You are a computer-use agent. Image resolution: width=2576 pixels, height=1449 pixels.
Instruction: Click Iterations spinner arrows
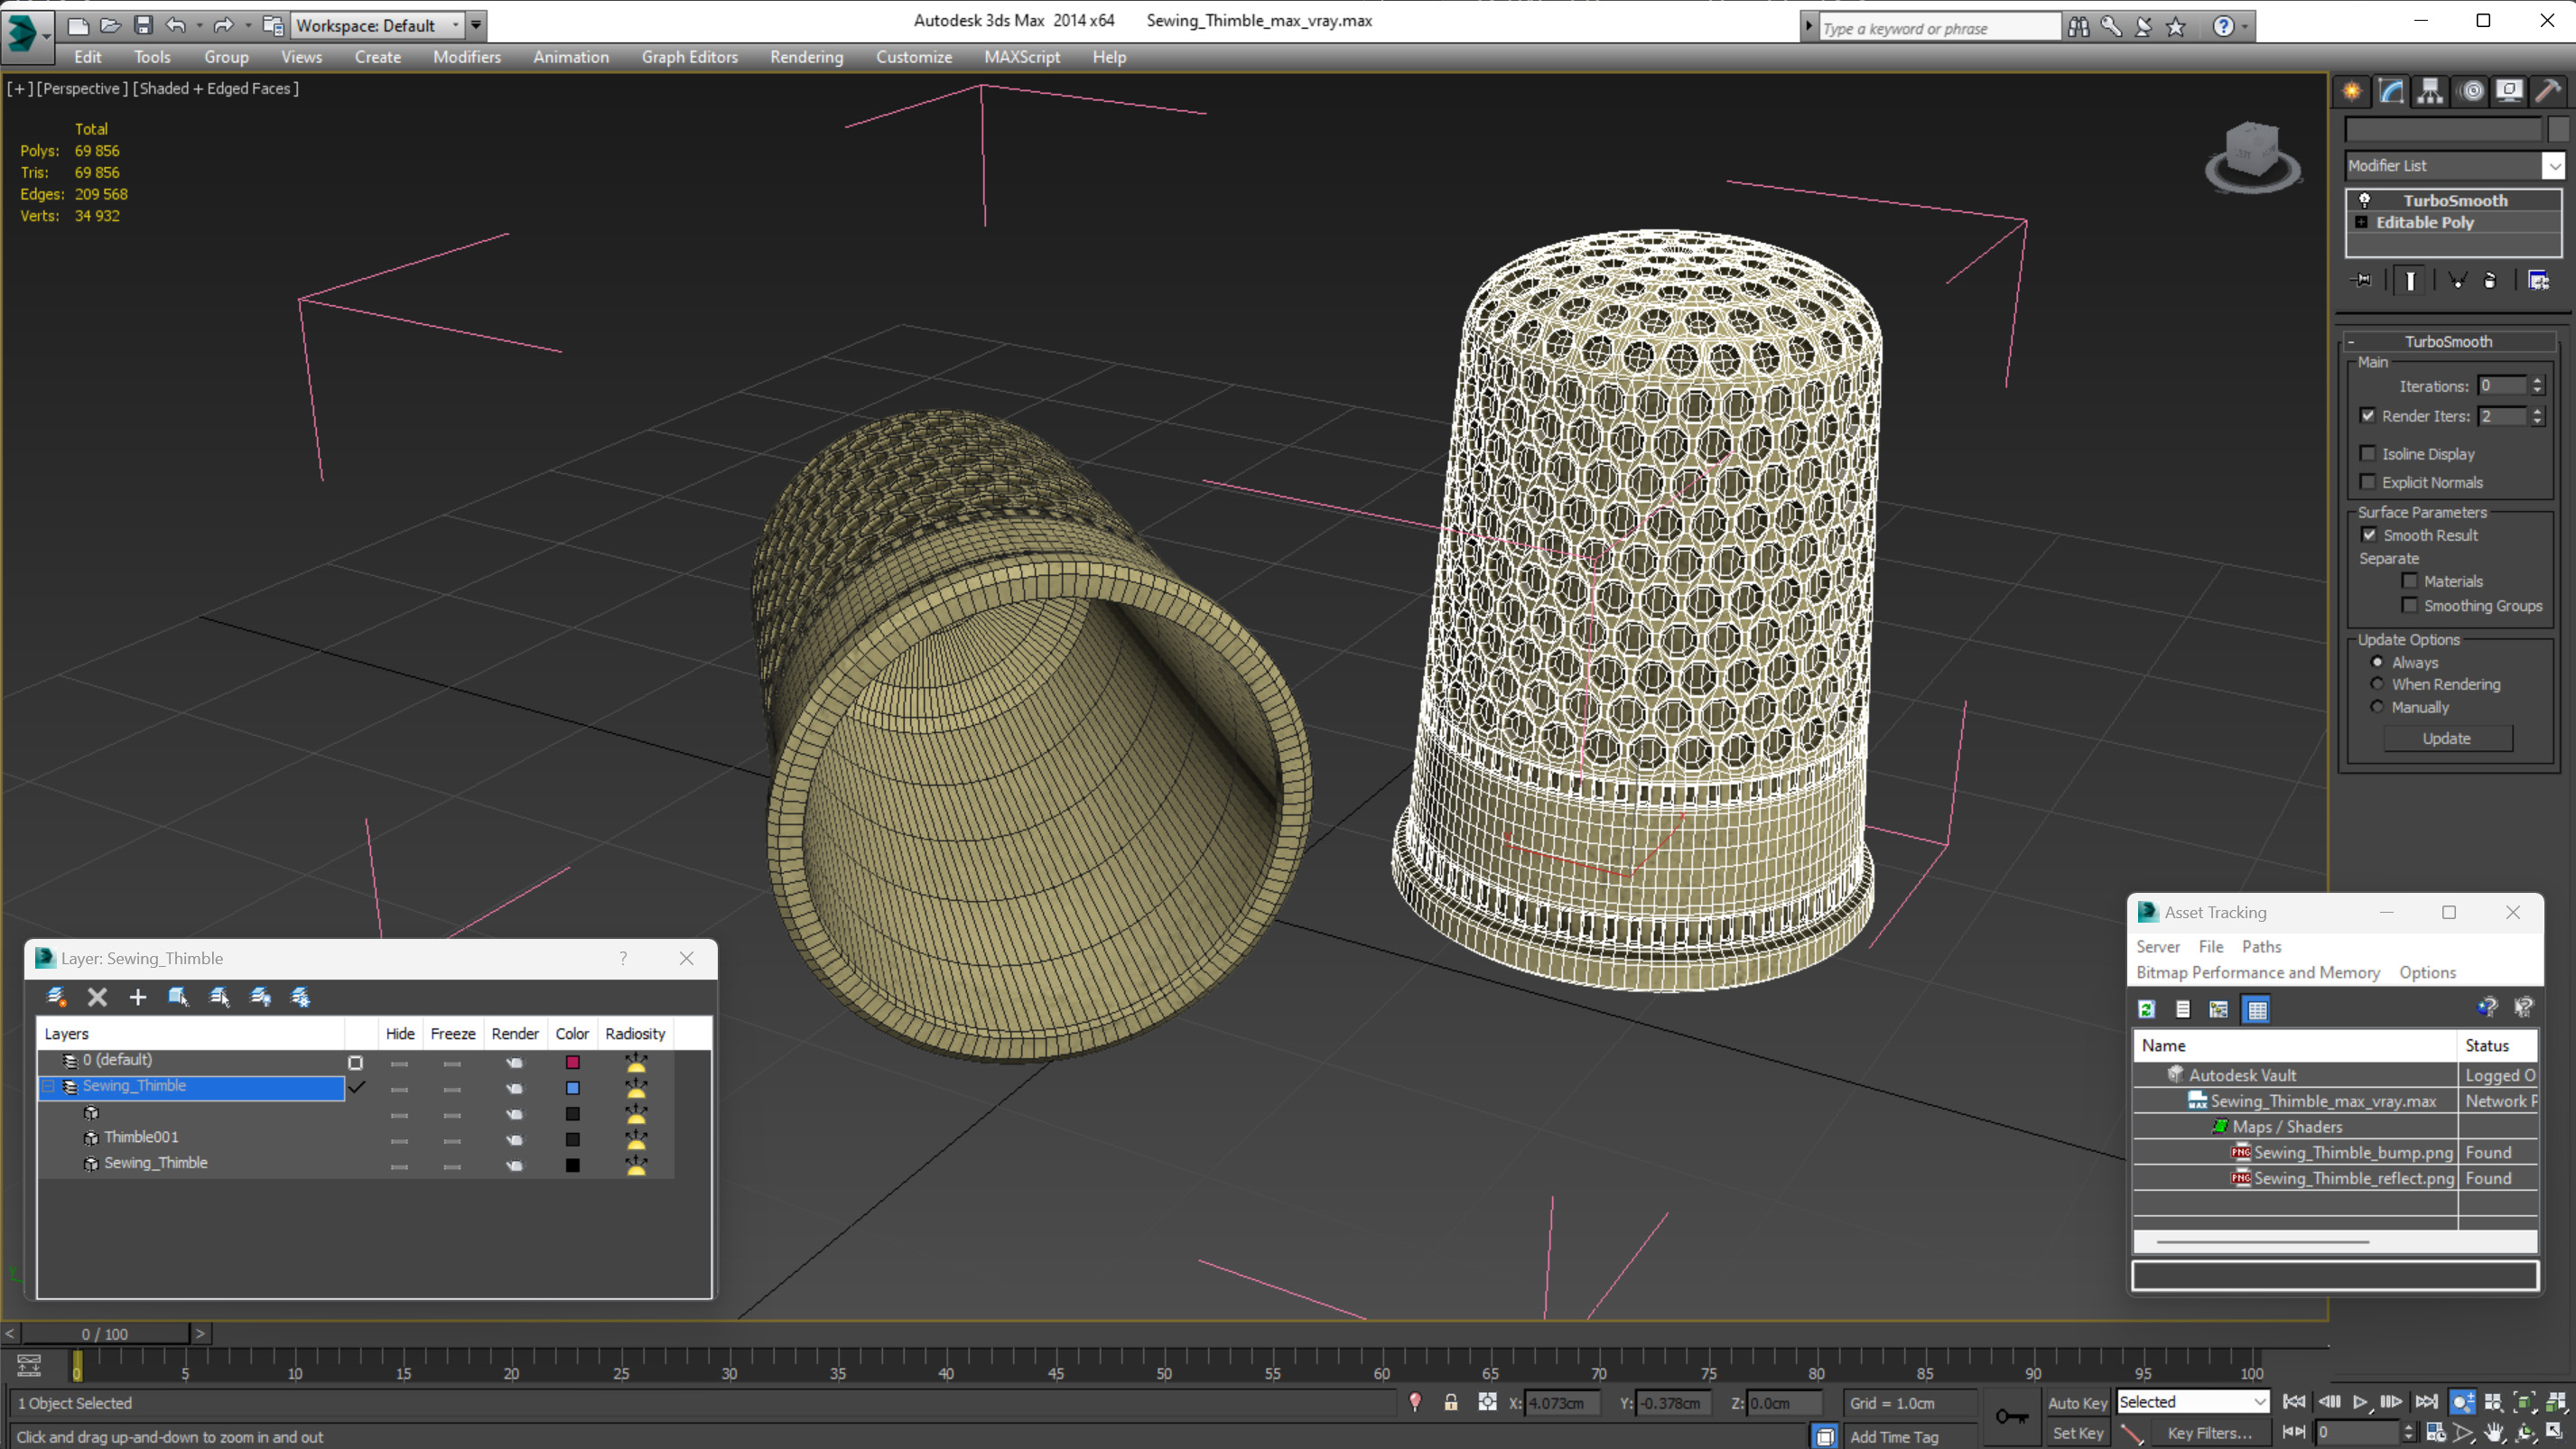[x=2537, y=386]
